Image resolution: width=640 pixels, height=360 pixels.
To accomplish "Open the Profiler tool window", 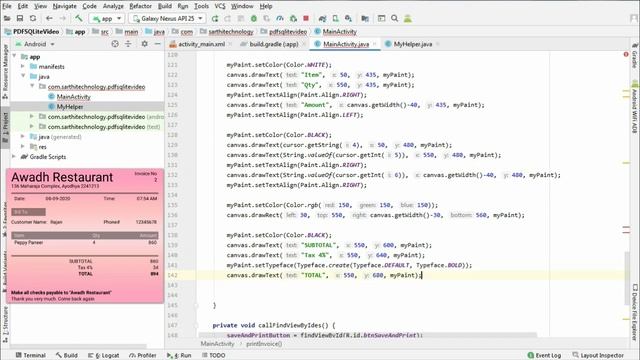I will tap(143, 355).
